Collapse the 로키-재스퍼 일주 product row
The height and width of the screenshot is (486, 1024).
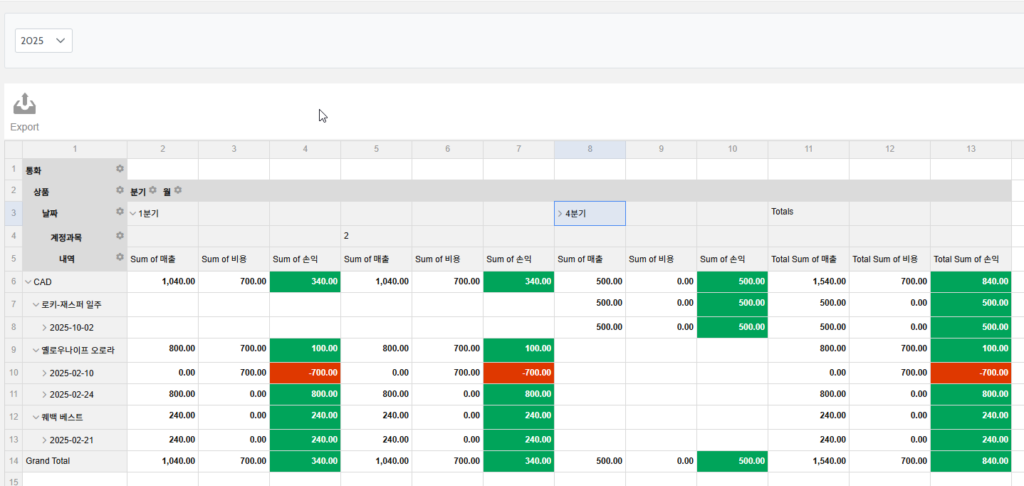(x=37, y=304)
